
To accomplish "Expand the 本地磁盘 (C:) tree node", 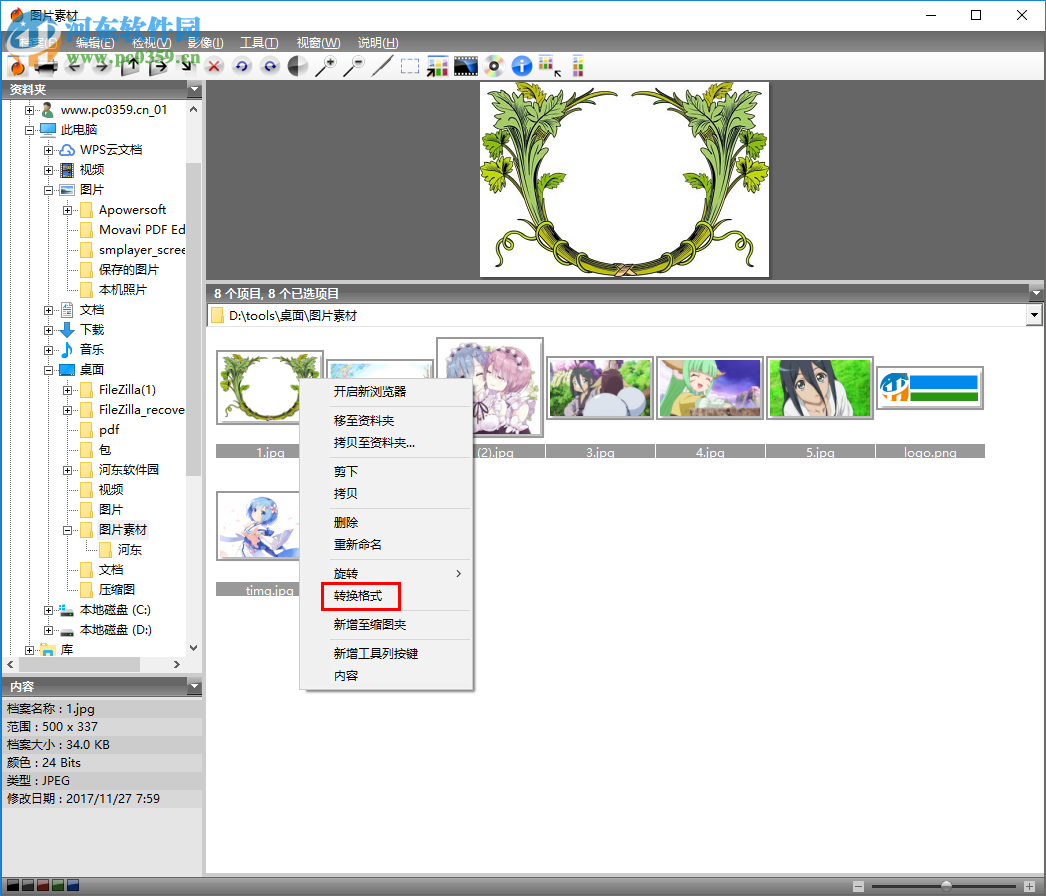I will click(x=49, y=610).
